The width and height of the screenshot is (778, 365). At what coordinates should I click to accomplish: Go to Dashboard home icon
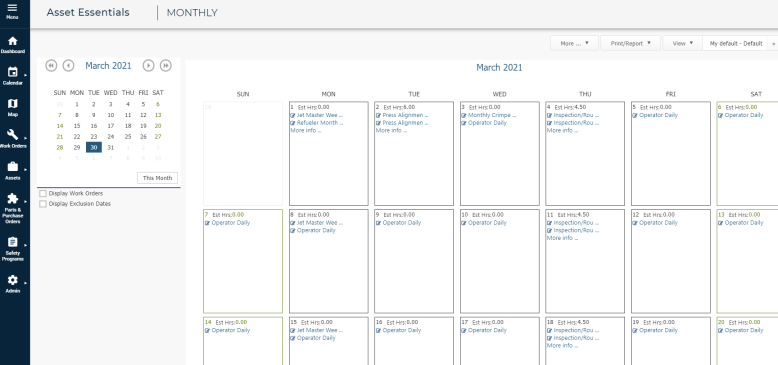pos(13,41)
